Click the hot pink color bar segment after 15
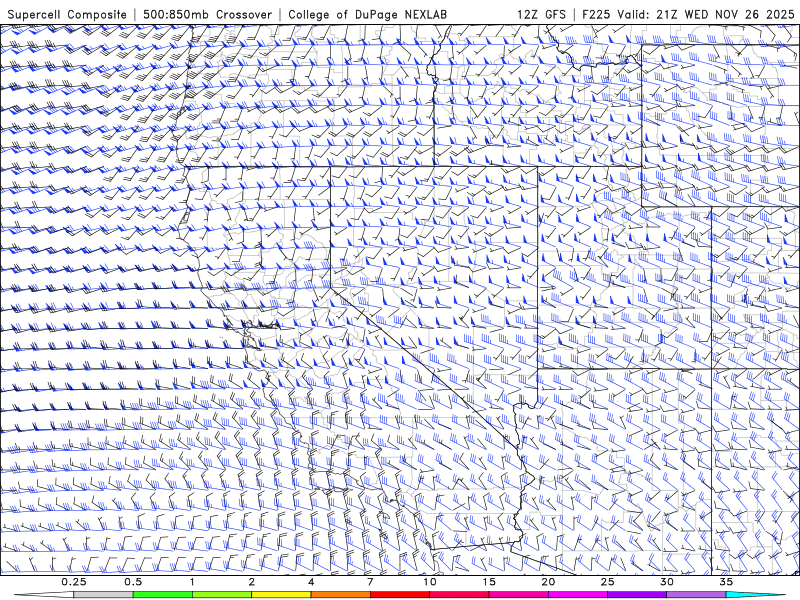Screen dimensions: 800x600 [518, 595]
